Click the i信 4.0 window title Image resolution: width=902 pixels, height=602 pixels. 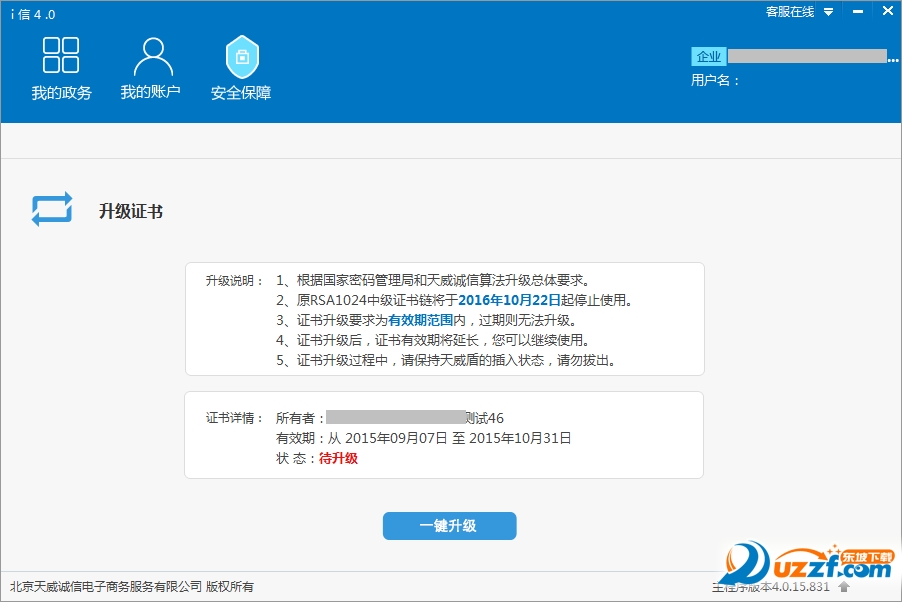coord(33,14)
